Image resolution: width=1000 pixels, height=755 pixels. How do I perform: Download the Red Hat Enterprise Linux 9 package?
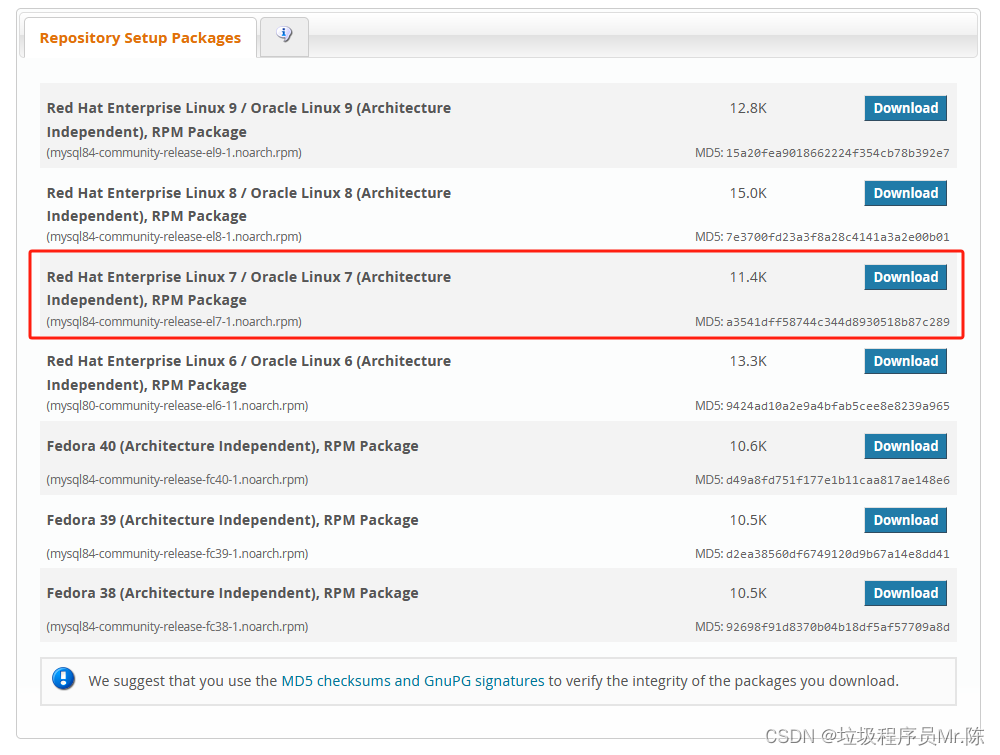pyautogui.click(x=905, y=108)
